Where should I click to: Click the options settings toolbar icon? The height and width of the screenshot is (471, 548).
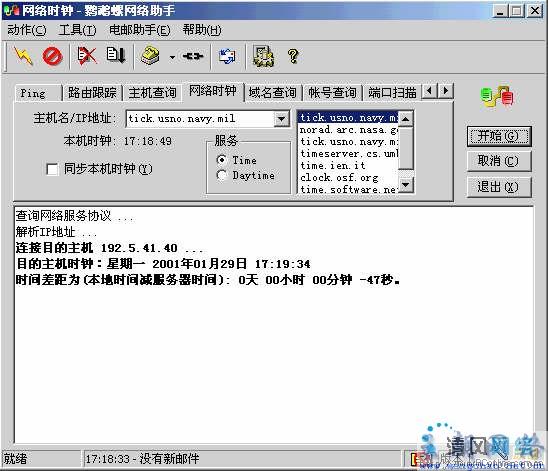[x=263, y=56]
